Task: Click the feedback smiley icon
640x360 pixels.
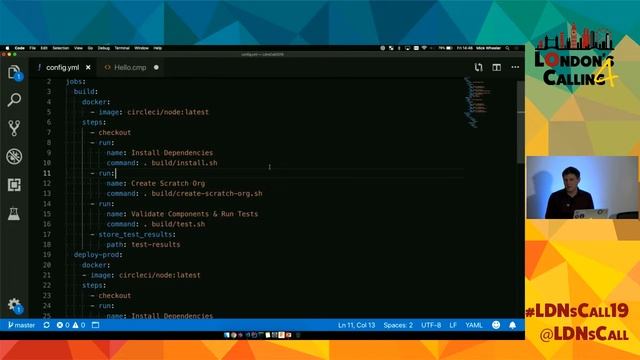Action: pyautogui.click(x=496, y=325)
